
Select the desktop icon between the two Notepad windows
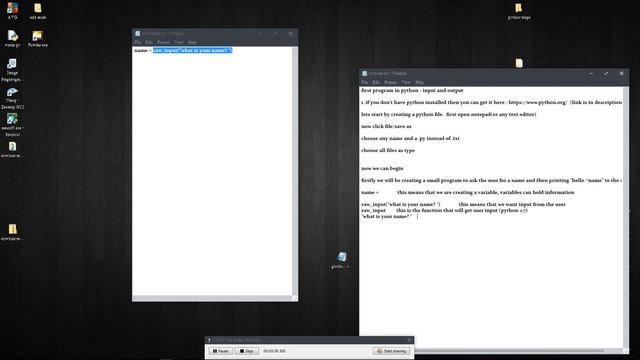coord(341,257)
